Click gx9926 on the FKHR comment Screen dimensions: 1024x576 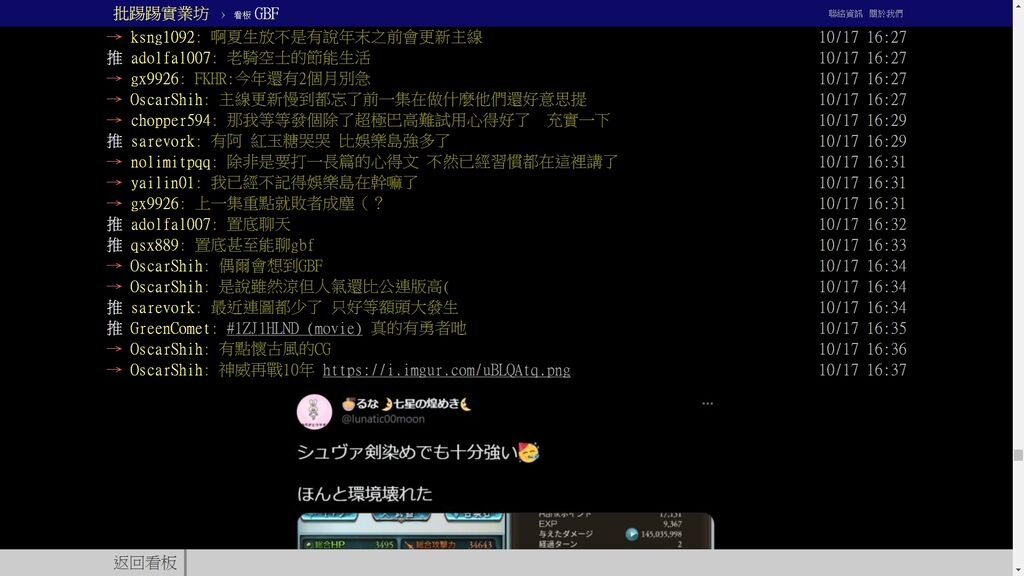click(x=154, y=79)
